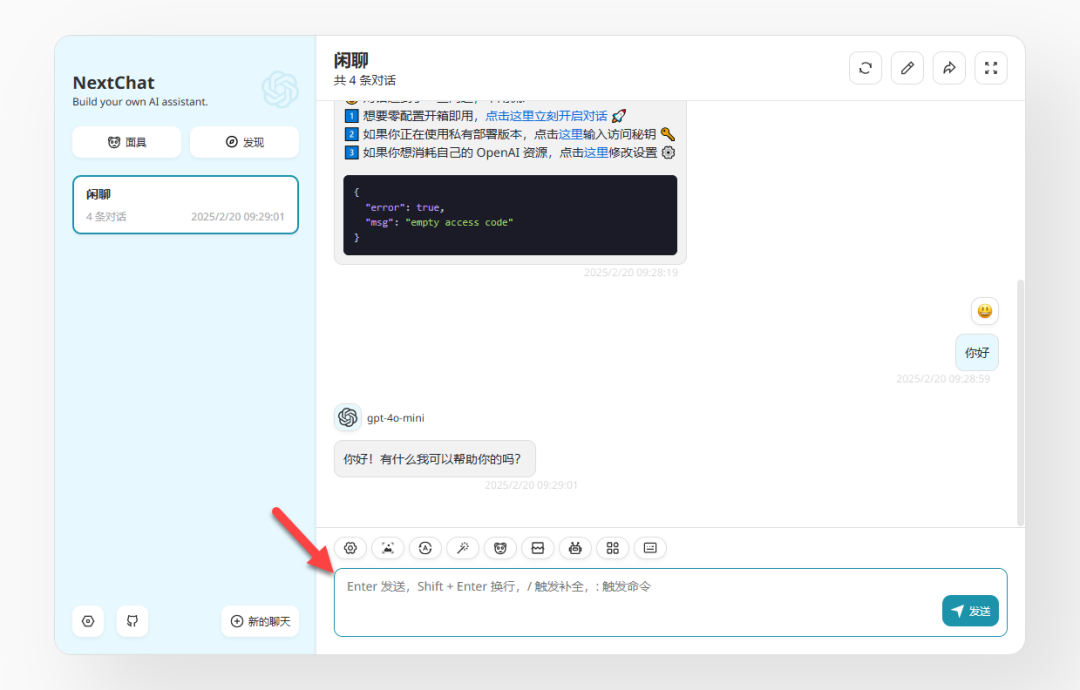Click the upload image icon
The image size is (1080, 690).
(388, 548)
